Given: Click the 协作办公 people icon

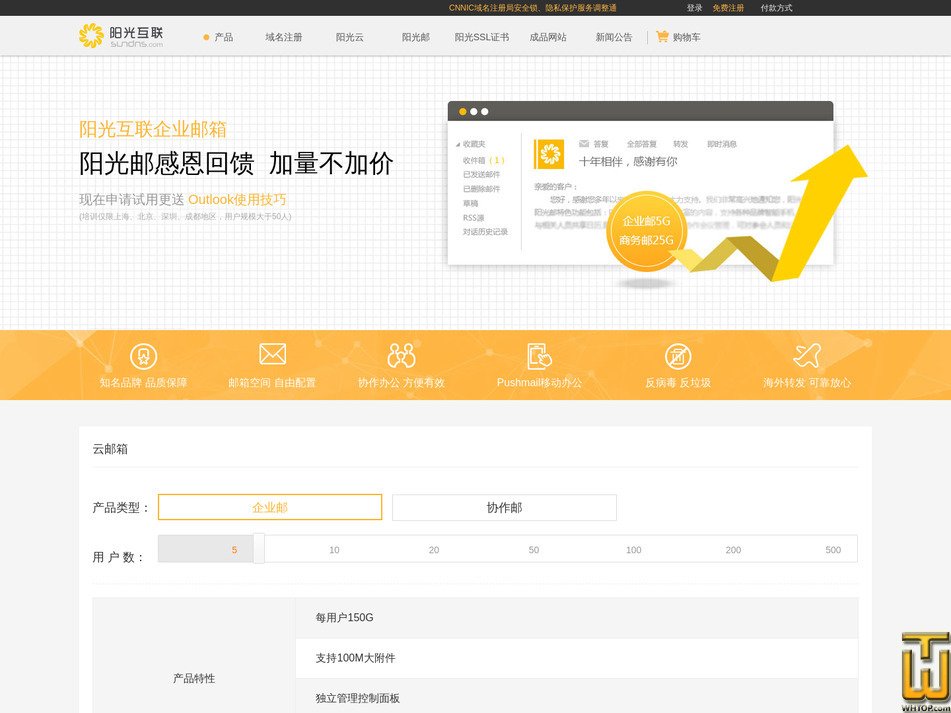Looking at the screenshot, I should click(402, 356).
